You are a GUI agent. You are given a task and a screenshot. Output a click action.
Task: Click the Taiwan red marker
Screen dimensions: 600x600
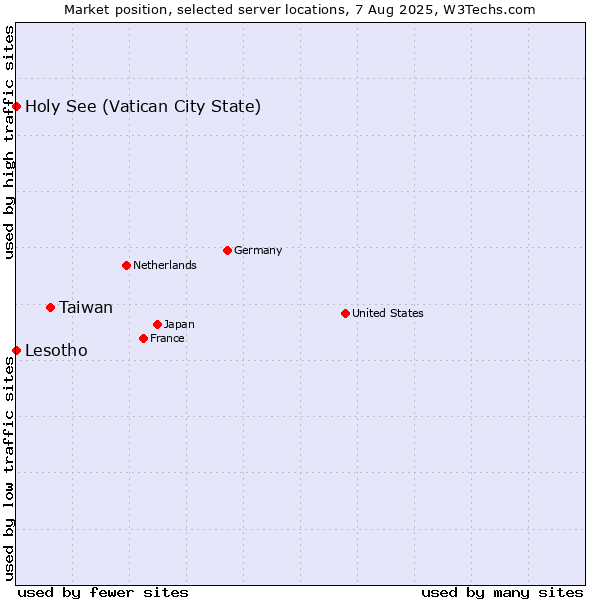click(51, 308)
